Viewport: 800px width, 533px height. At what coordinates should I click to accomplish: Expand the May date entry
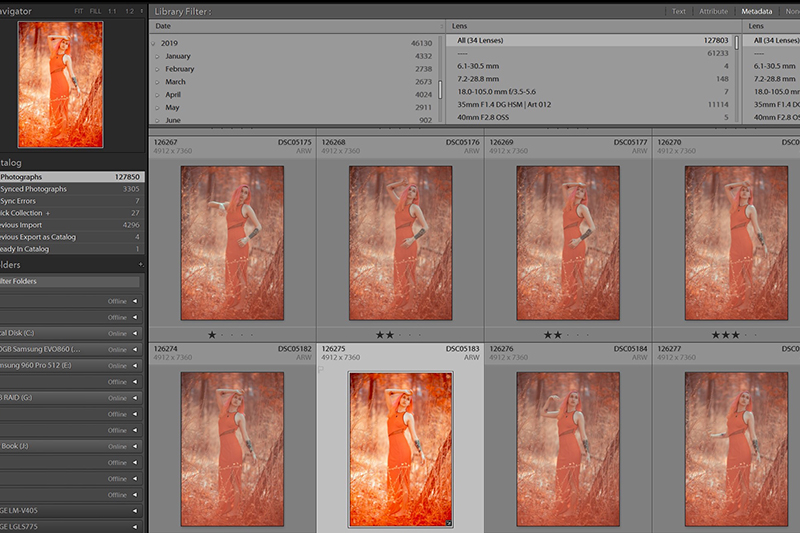(157, 108)
